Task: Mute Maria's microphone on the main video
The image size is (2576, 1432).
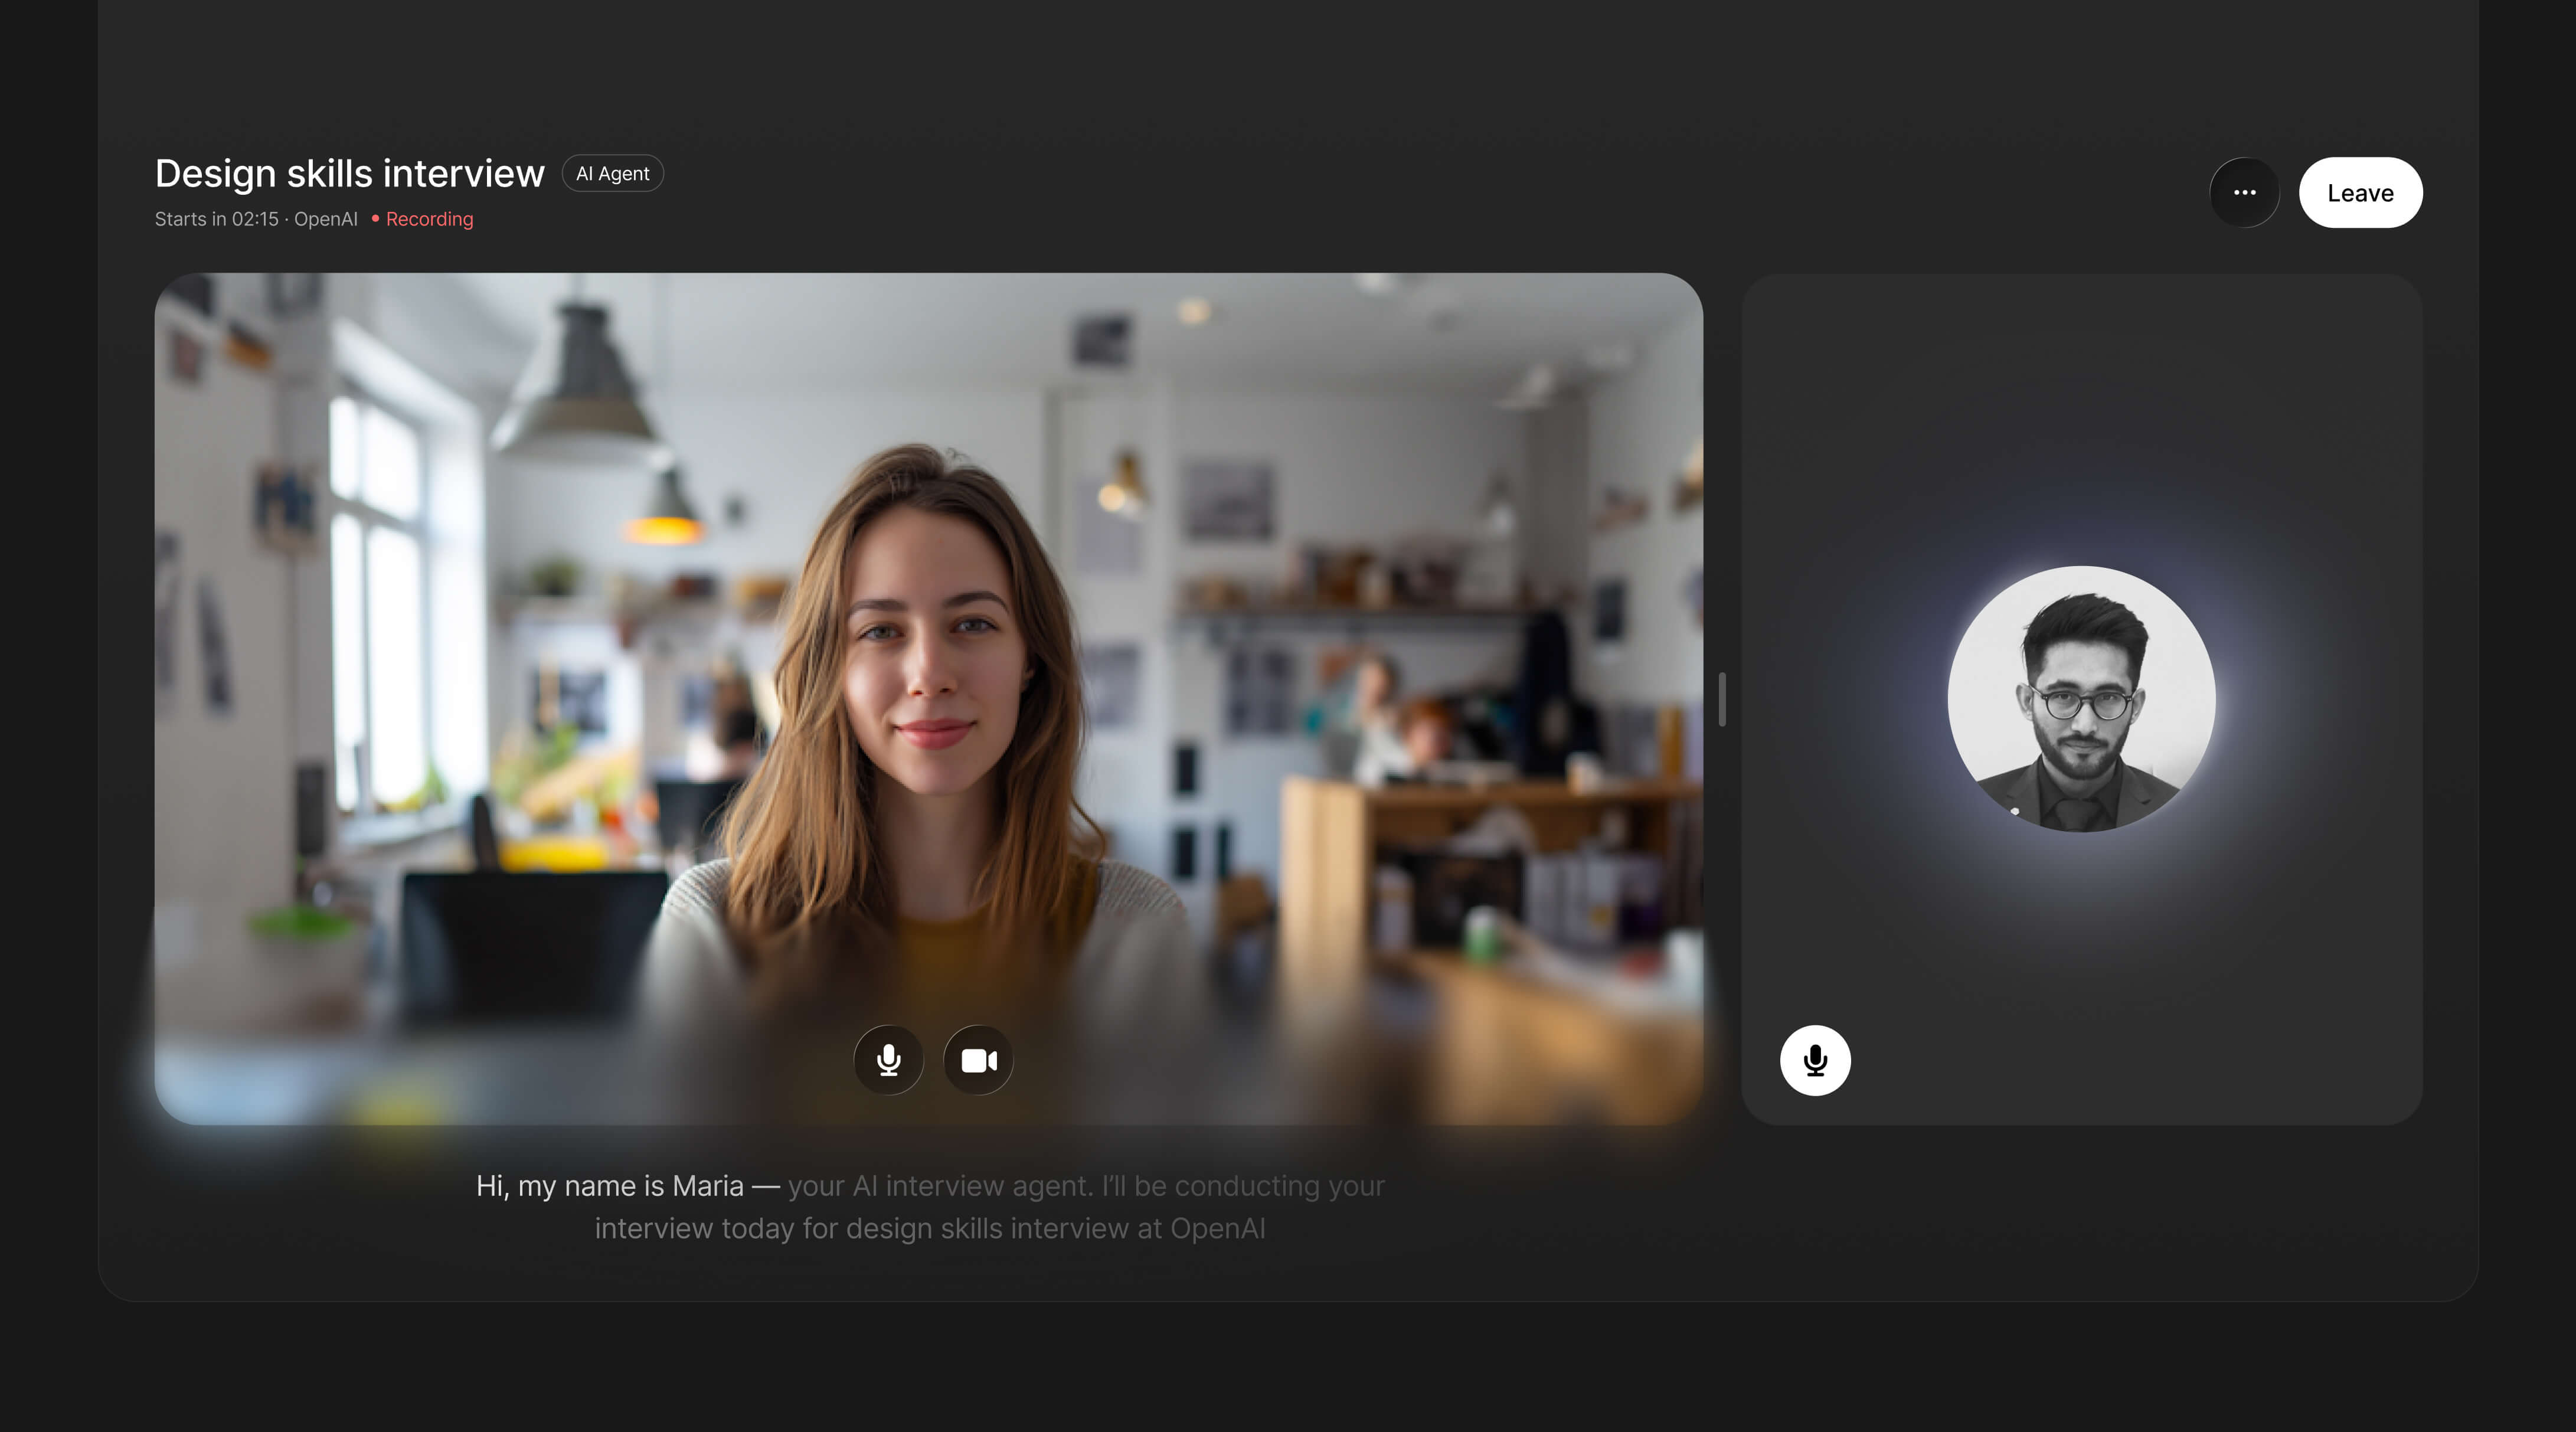Action: [x=888, y=1060]
